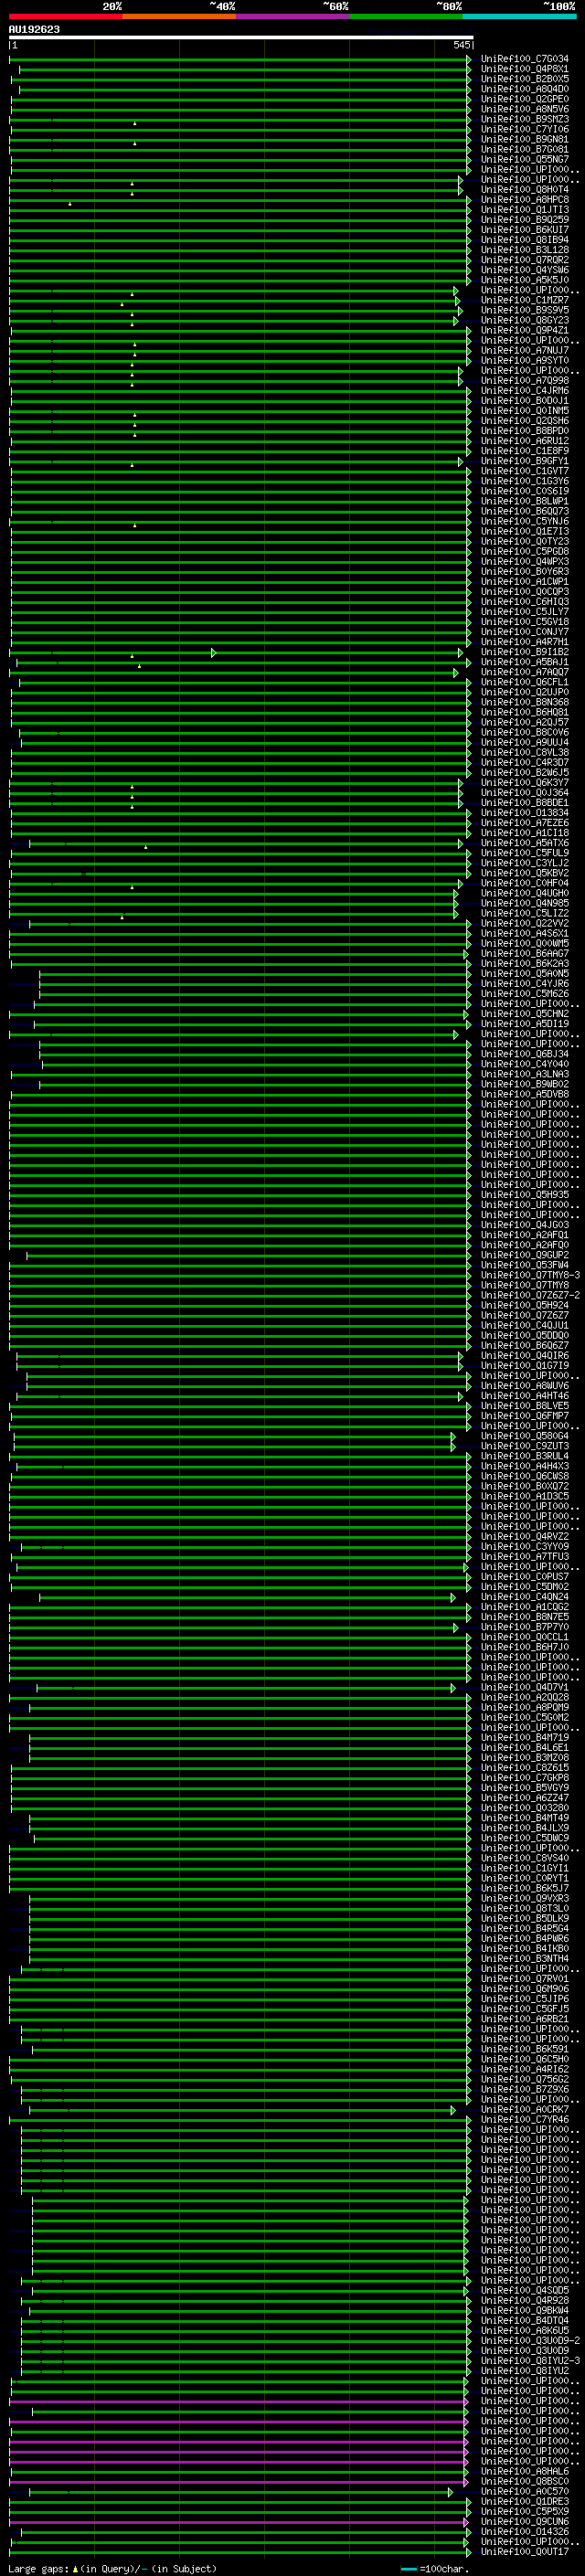Click the UniRef100_B9I1B2 mid-alignment arrow marker
Image resolution: width=585 pixels, height=2576 pixels.
[214, 652]
